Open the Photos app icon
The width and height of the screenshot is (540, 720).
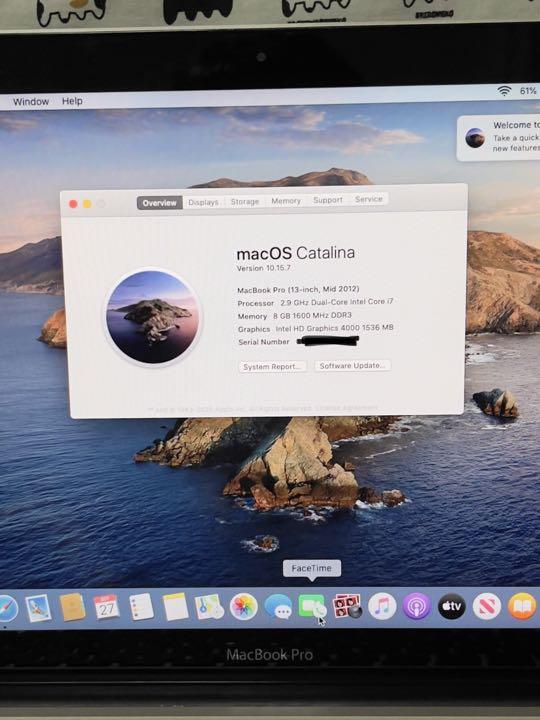pyautogui.click(x=243, y=607)
